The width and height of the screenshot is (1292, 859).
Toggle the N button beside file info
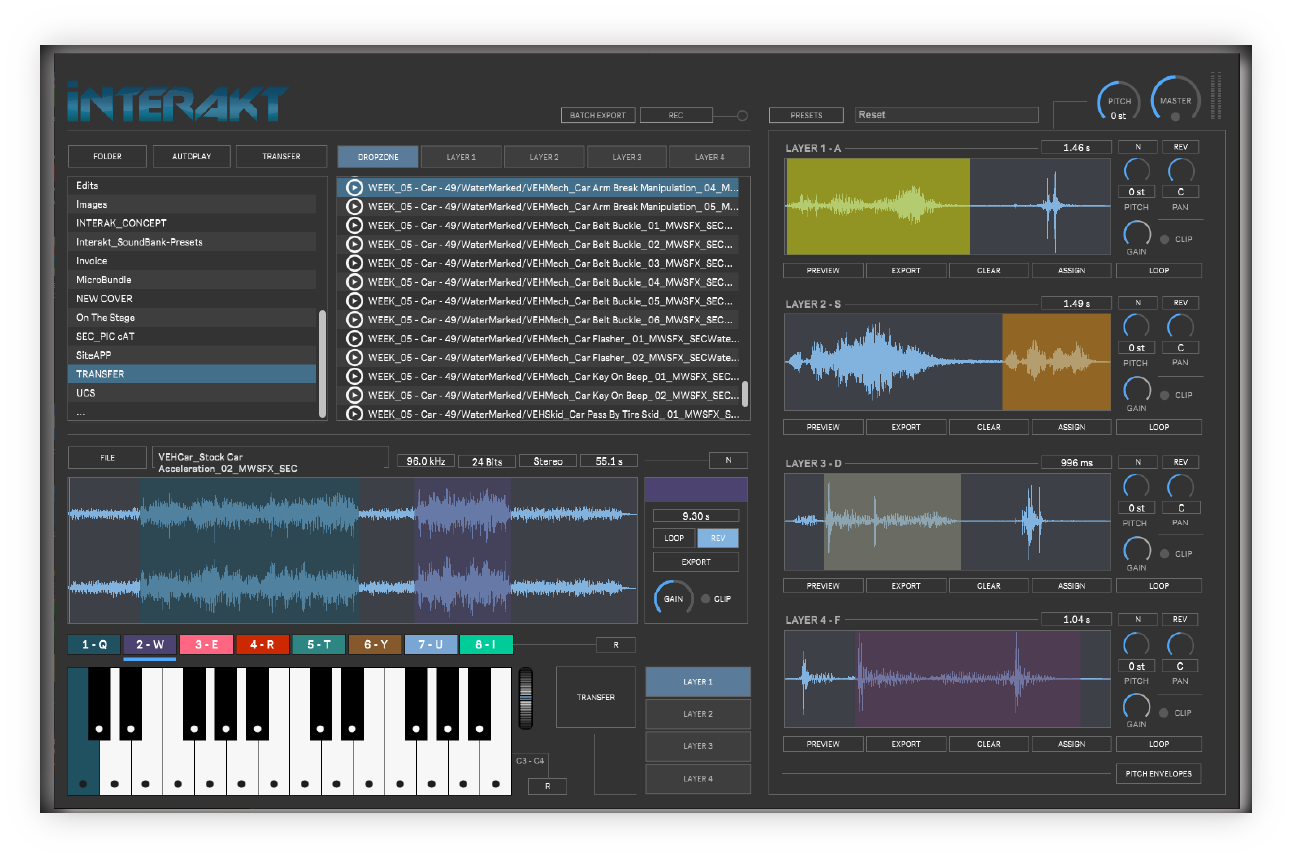[728, 461]
